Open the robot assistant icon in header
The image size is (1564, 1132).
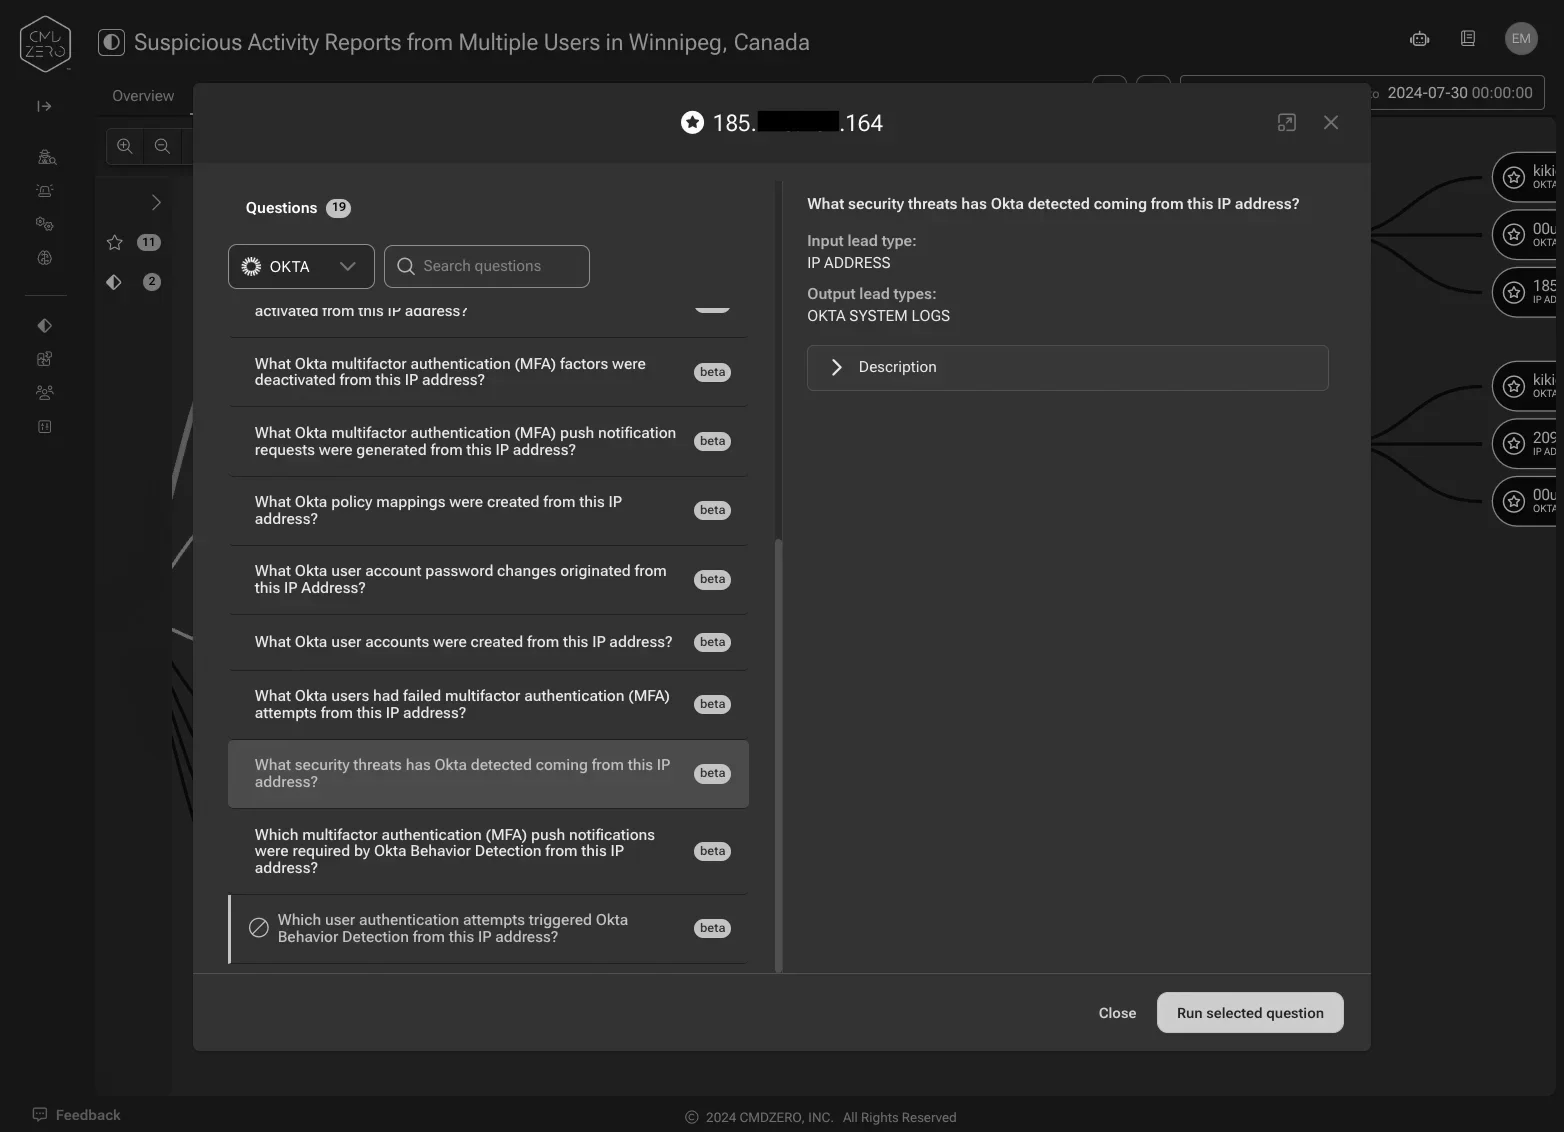click(x=1419, y=39)
